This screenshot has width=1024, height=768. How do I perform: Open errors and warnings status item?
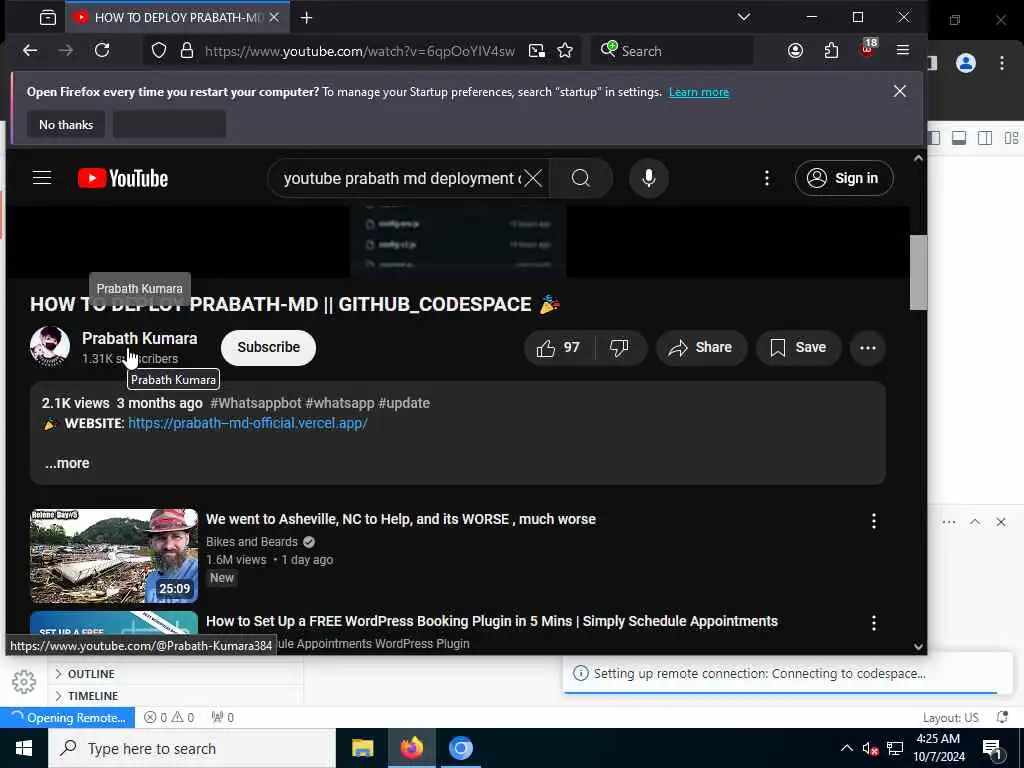pyautogui.click(x=169, y=718)
